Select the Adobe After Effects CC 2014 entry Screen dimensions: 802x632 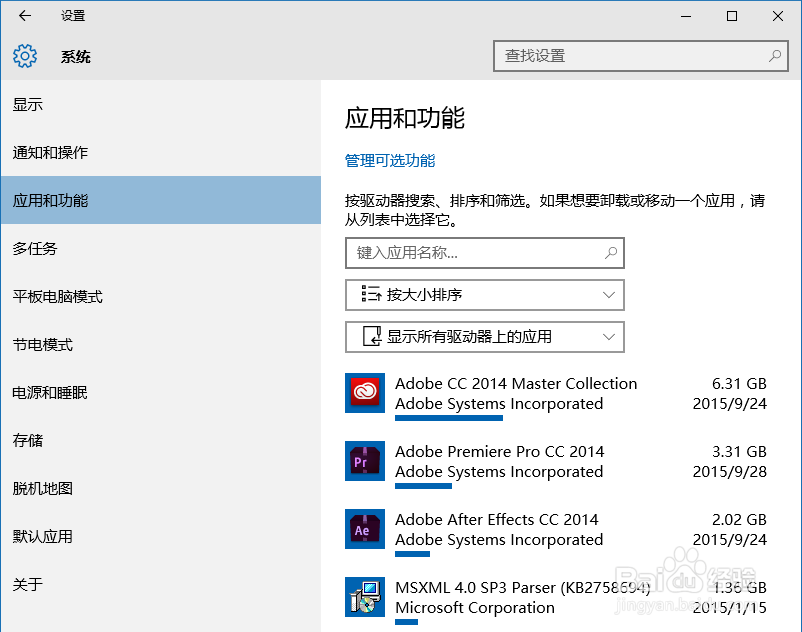pyautogui.click(x=556, y=532)
